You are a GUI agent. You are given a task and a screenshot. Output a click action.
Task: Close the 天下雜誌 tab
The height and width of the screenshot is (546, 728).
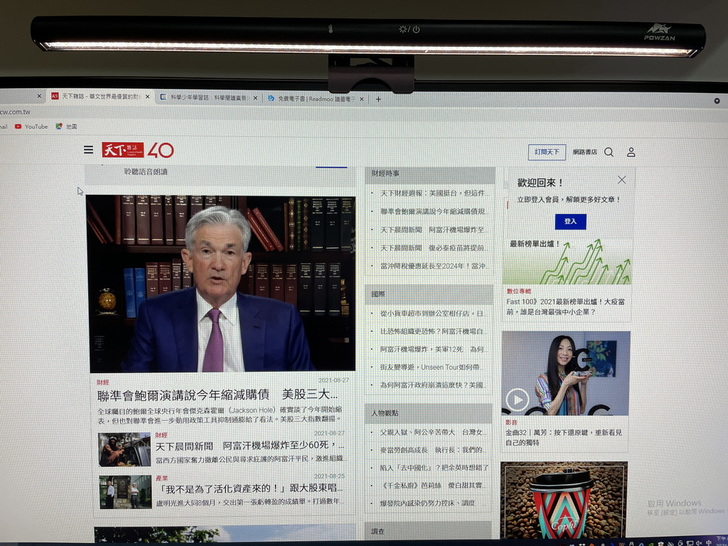tap(148, 97)
